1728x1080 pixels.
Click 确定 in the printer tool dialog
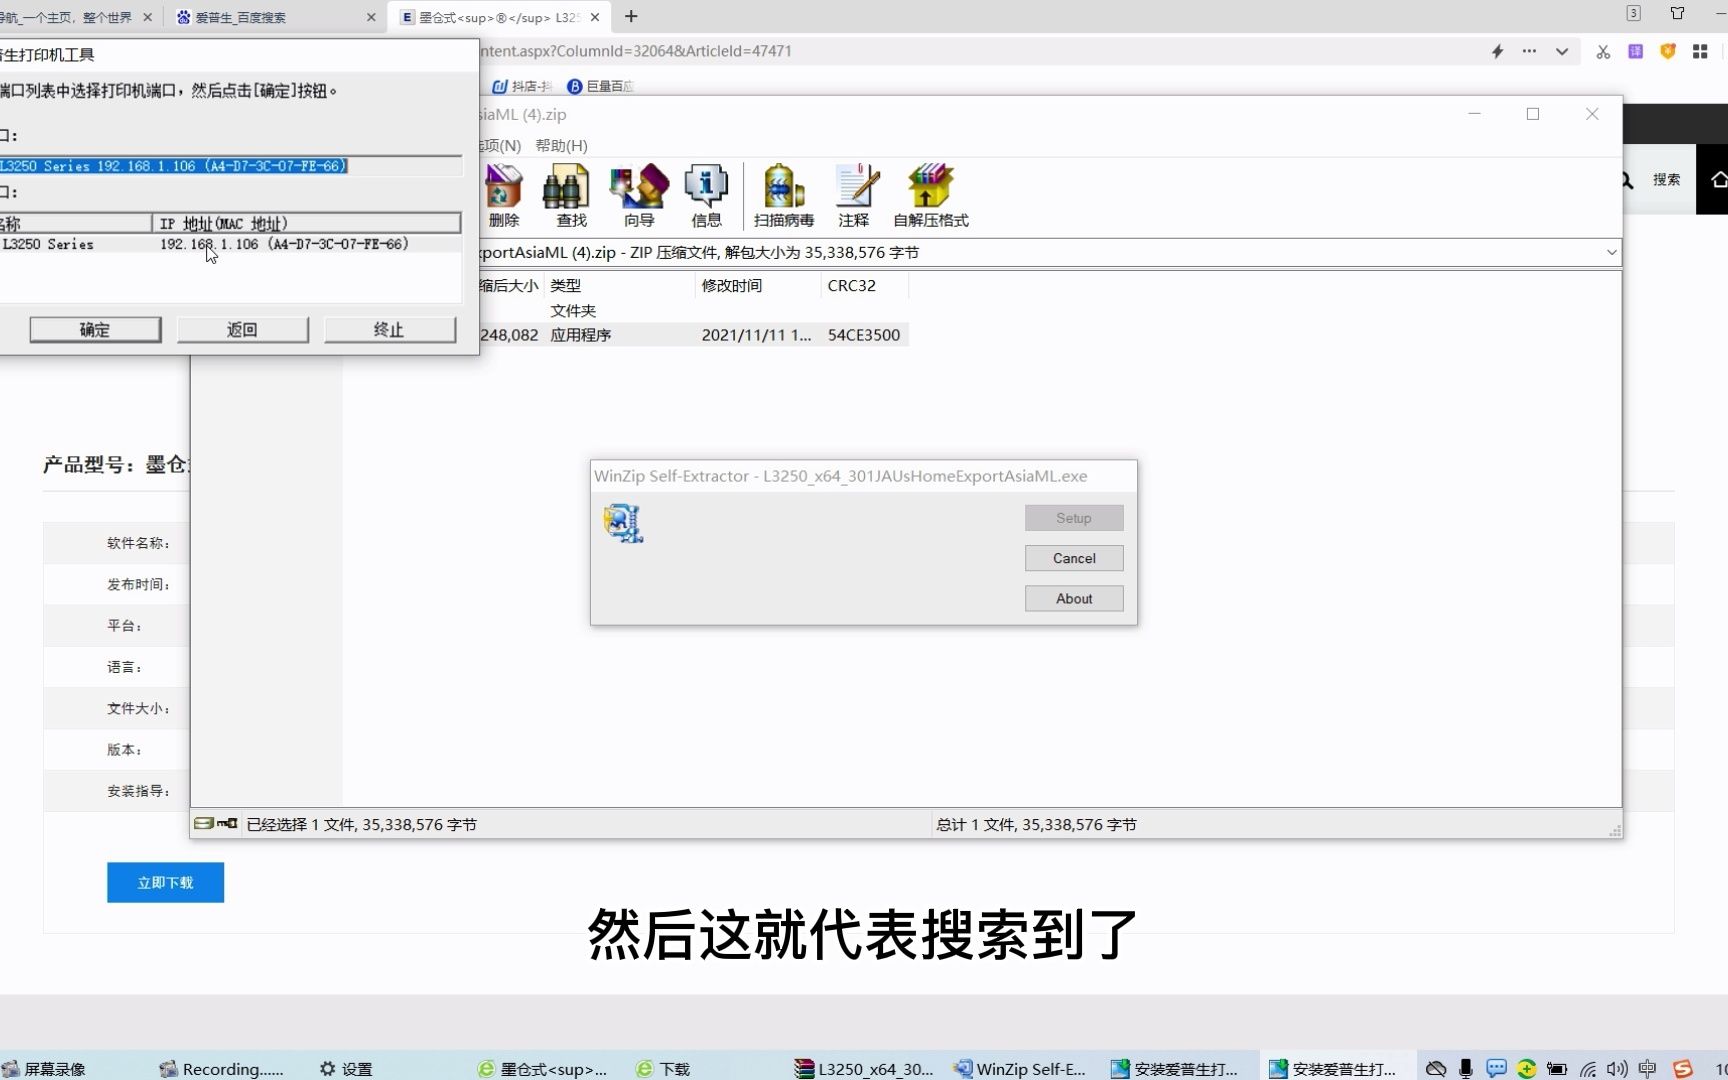coord(95,330)
